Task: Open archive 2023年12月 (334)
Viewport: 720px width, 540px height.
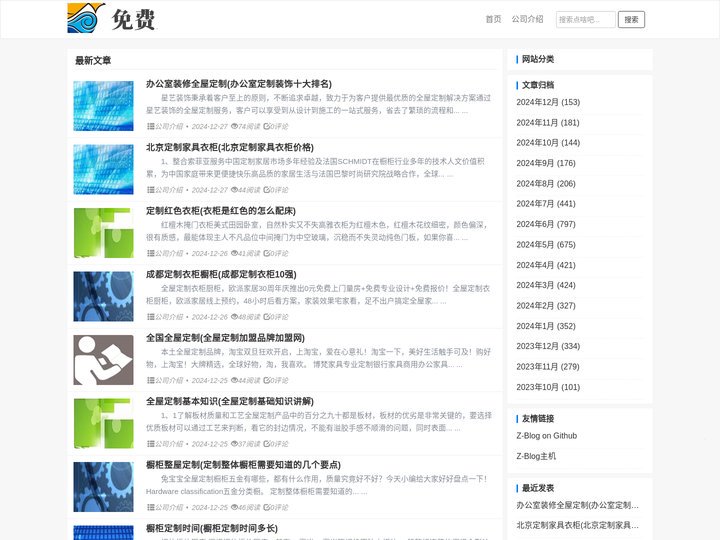Action: pos(548,346)
